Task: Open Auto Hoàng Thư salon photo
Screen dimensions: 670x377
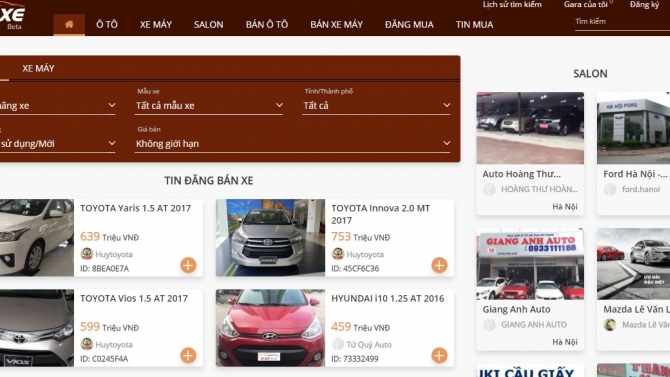Action: pos(530,128)
